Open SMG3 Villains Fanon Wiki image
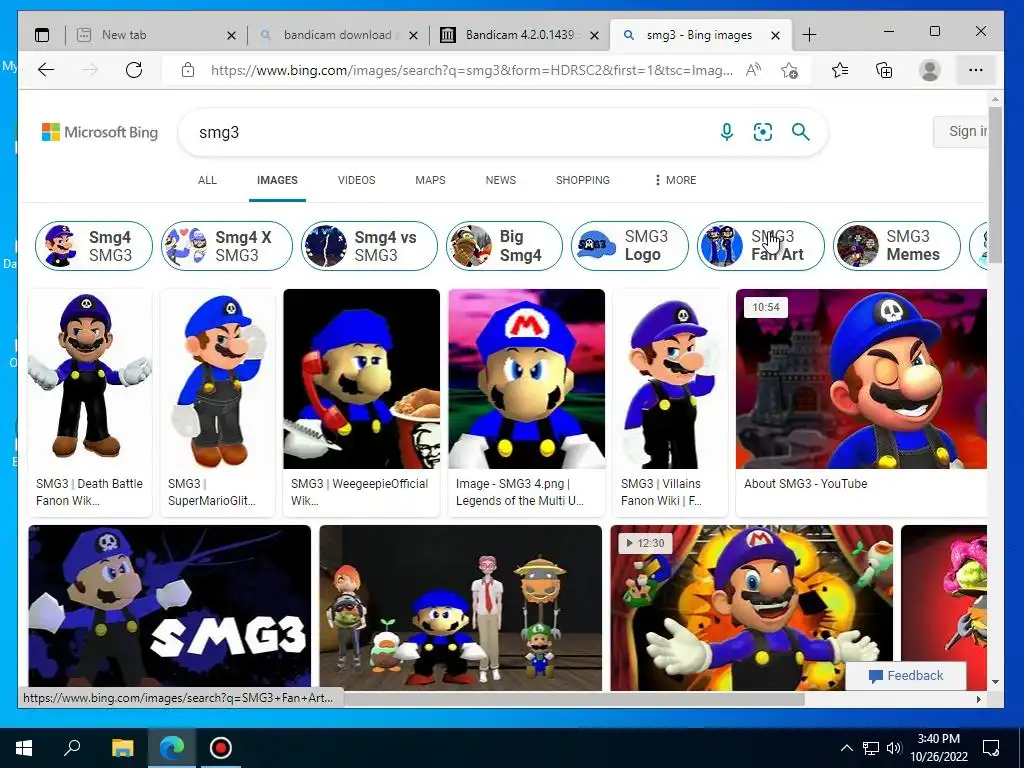Viewport: 1024px width, 768px height. [x=671, y=379]
